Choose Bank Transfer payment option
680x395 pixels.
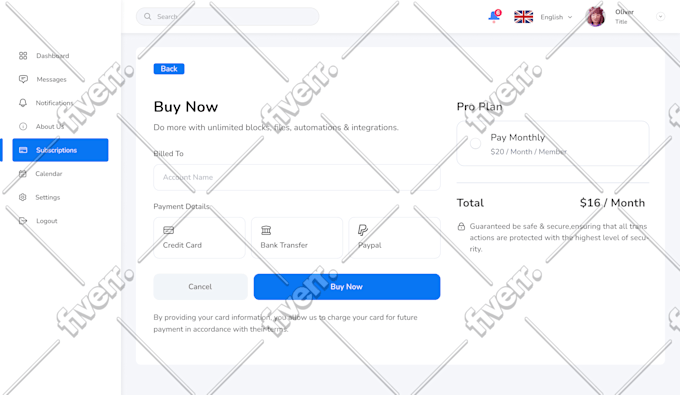click(x=297, y=238)
